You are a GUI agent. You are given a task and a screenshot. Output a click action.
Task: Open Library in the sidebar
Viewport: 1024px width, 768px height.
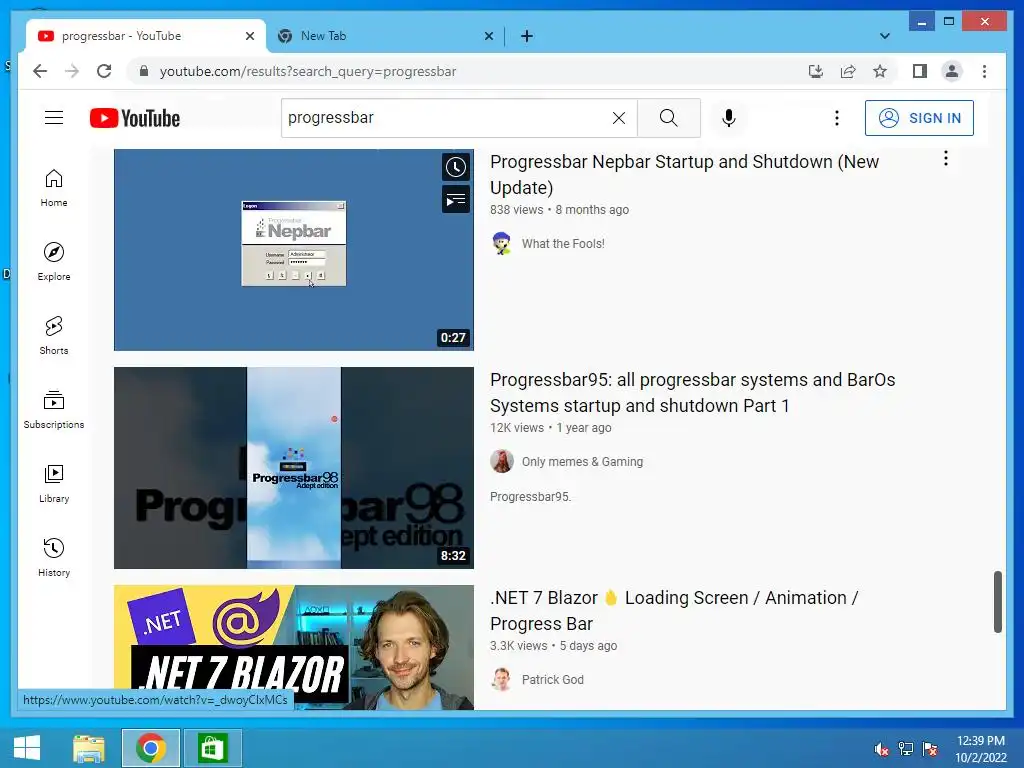pyautogui.click(x=54, y=483)
